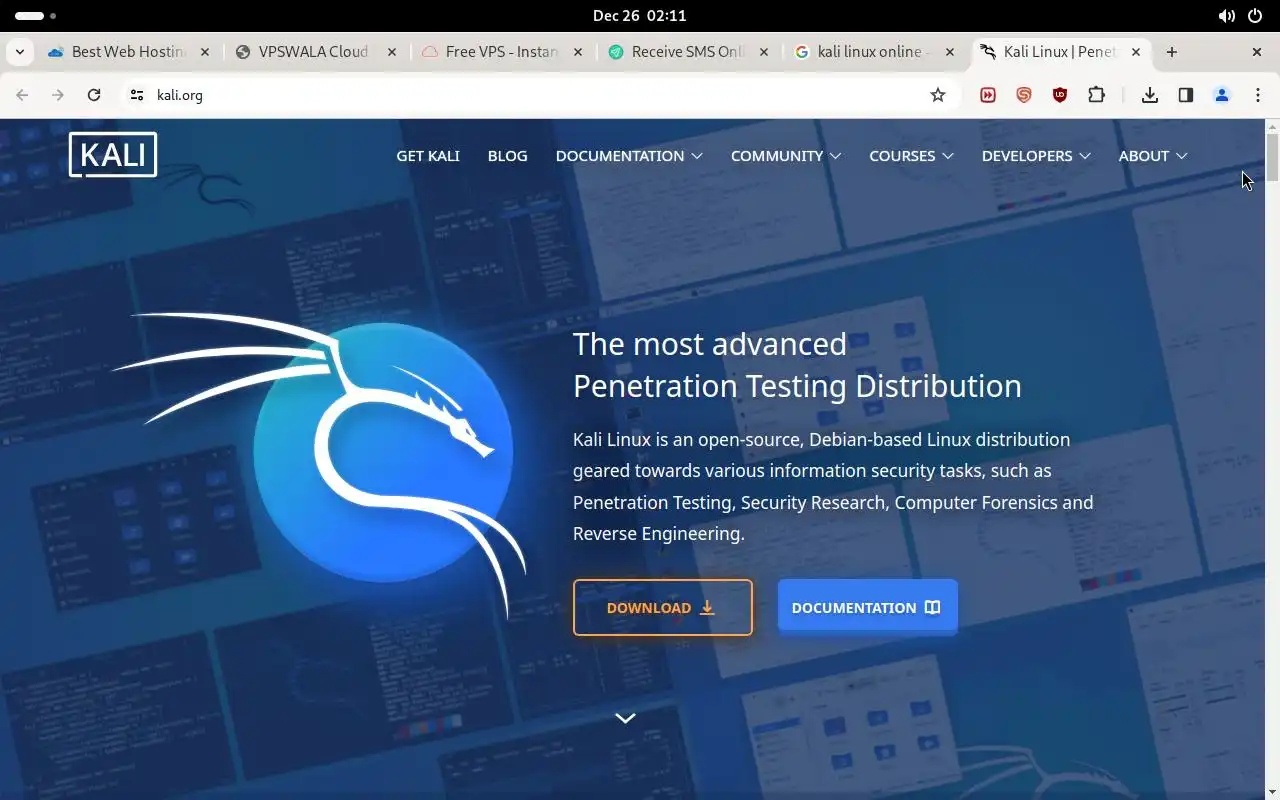Open the Activities overview pill

click(x=36, y=16)
